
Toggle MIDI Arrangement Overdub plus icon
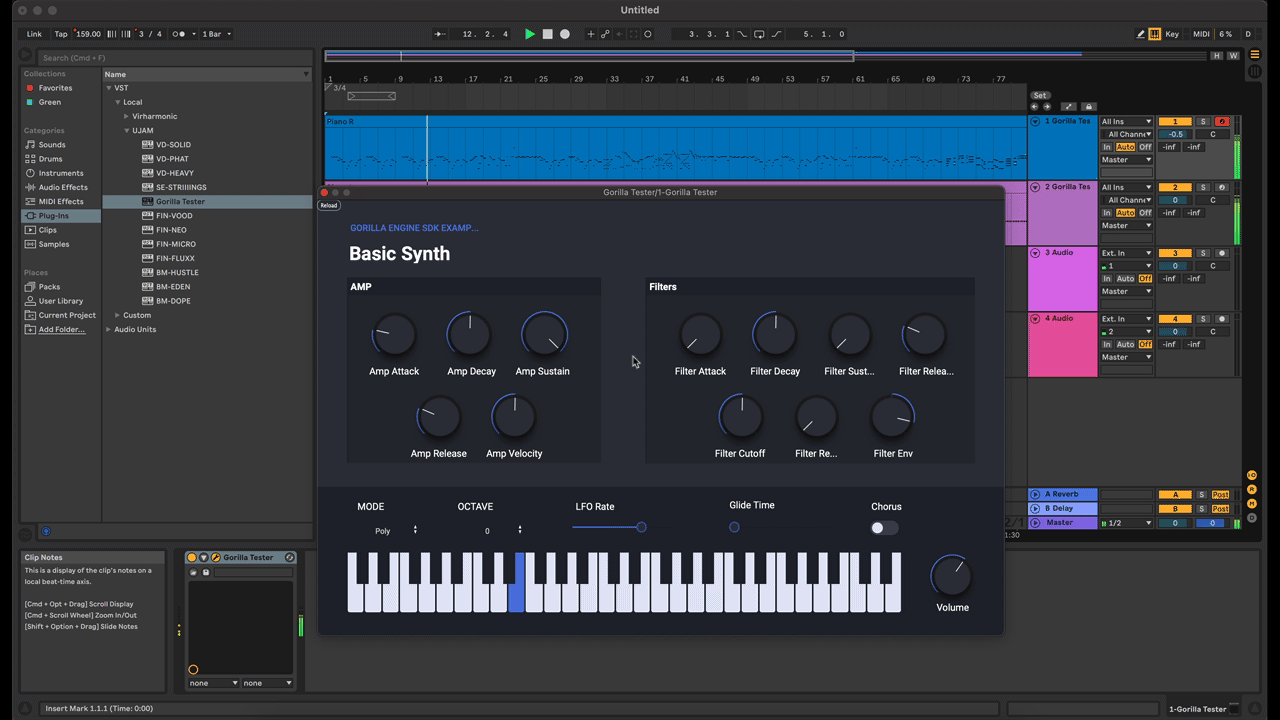pyautogui.click(x=590, y=34)
